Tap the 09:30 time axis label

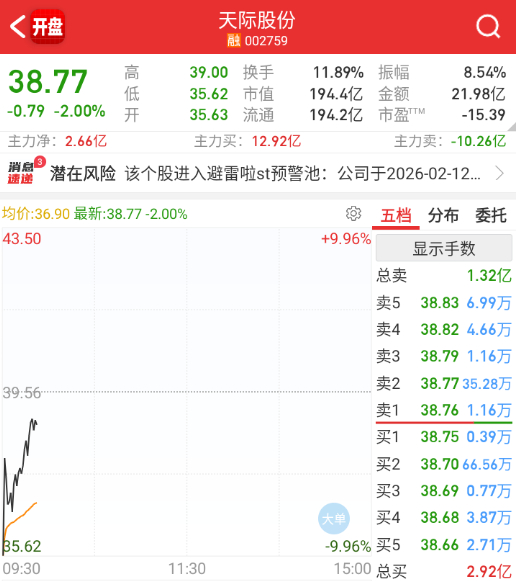pyautogui.click(x=21, y=568)
